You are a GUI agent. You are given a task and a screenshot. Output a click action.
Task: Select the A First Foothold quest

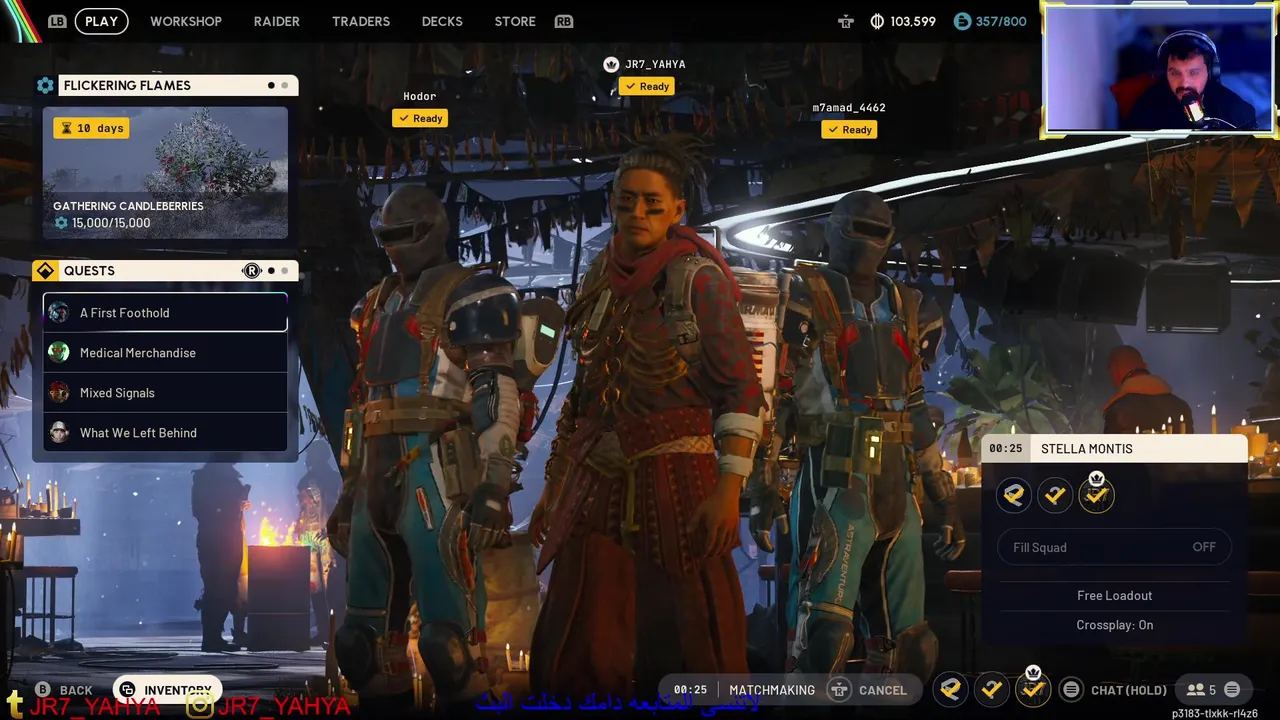coord(165,312)
